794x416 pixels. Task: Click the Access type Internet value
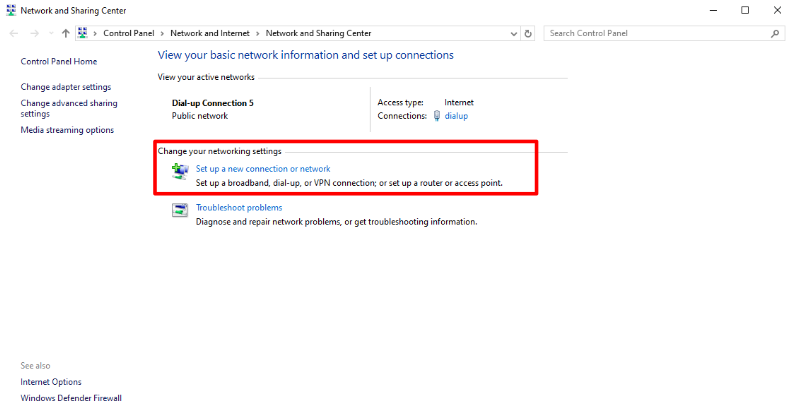[459, 102]
